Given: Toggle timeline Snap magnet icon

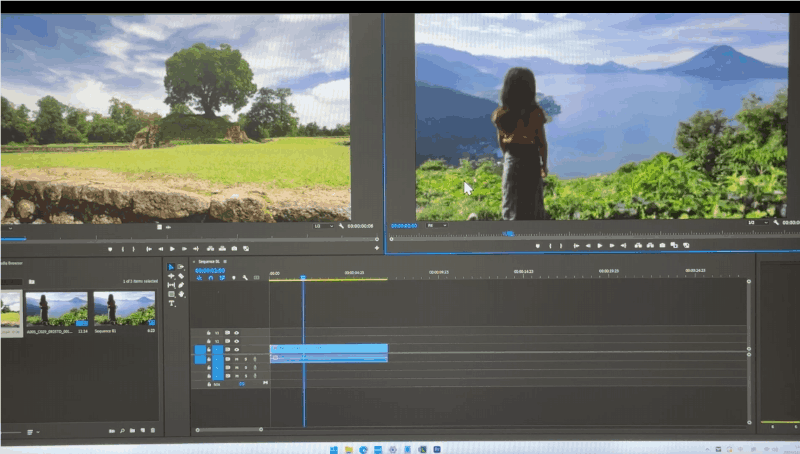Looking at the screenshot, I should 211,278.
